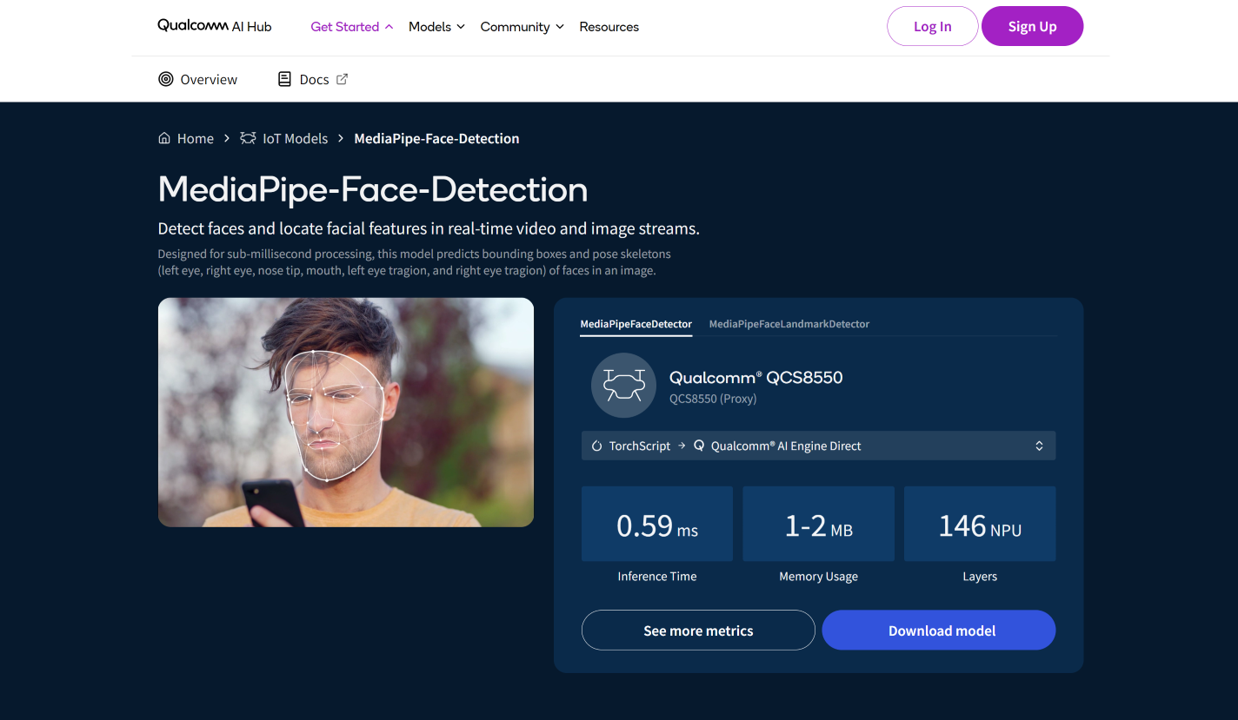
Task: Go to the Resources page
Action: (609, 27)
